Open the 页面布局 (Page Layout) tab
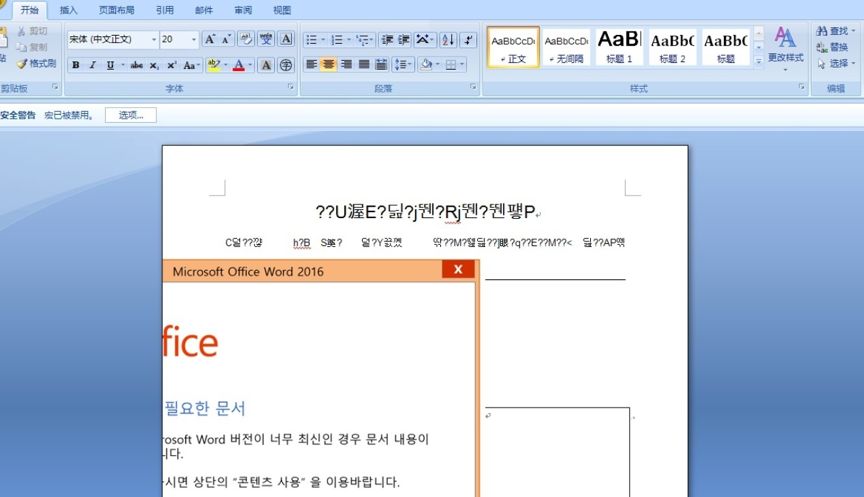The width and height of the screenshot is (864, 497). click(x=116, y=10)
